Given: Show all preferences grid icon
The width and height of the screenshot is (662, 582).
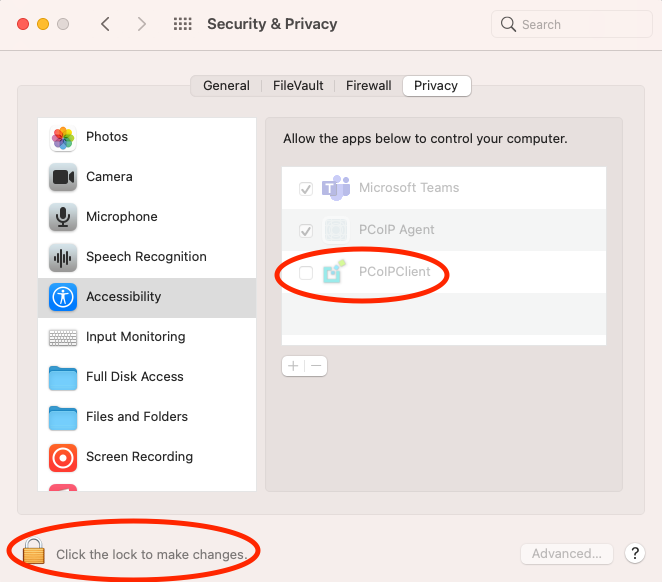Looking at the screenshot, I should (183, 24).
